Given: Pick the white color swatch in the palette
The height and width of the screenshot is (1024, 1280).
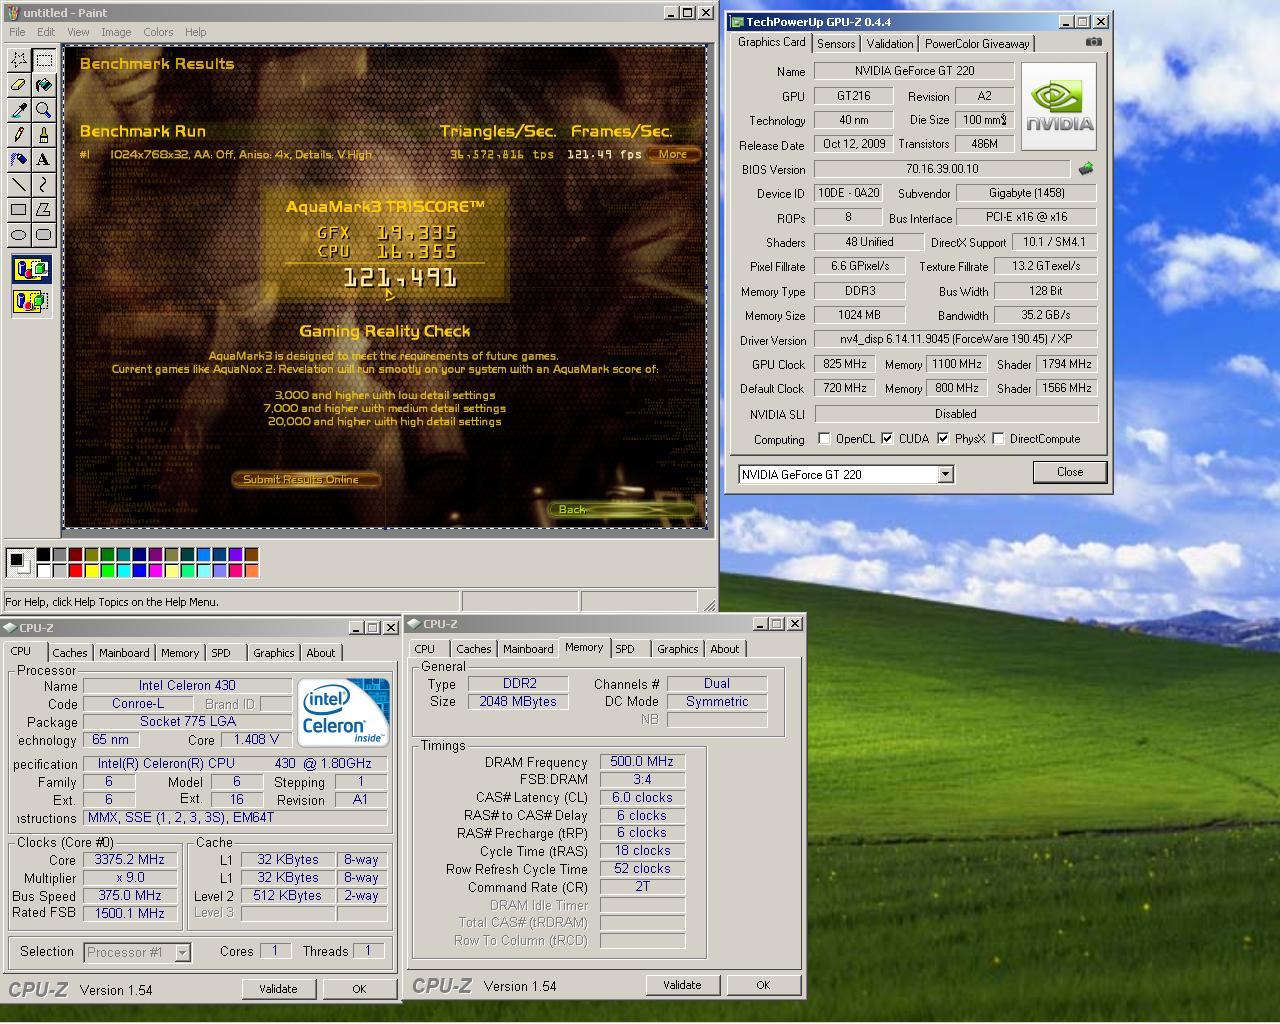Looking at the screenshot, I should (43, 571).
